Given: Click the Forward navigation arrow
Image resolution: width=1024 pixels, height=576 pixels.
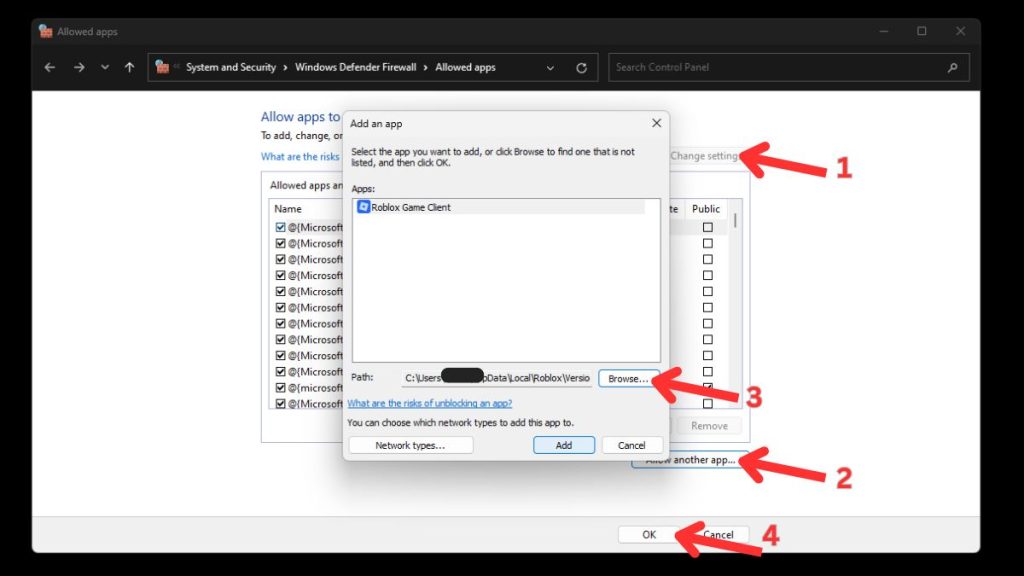Looking at the screenshot, I should (78, 68).
